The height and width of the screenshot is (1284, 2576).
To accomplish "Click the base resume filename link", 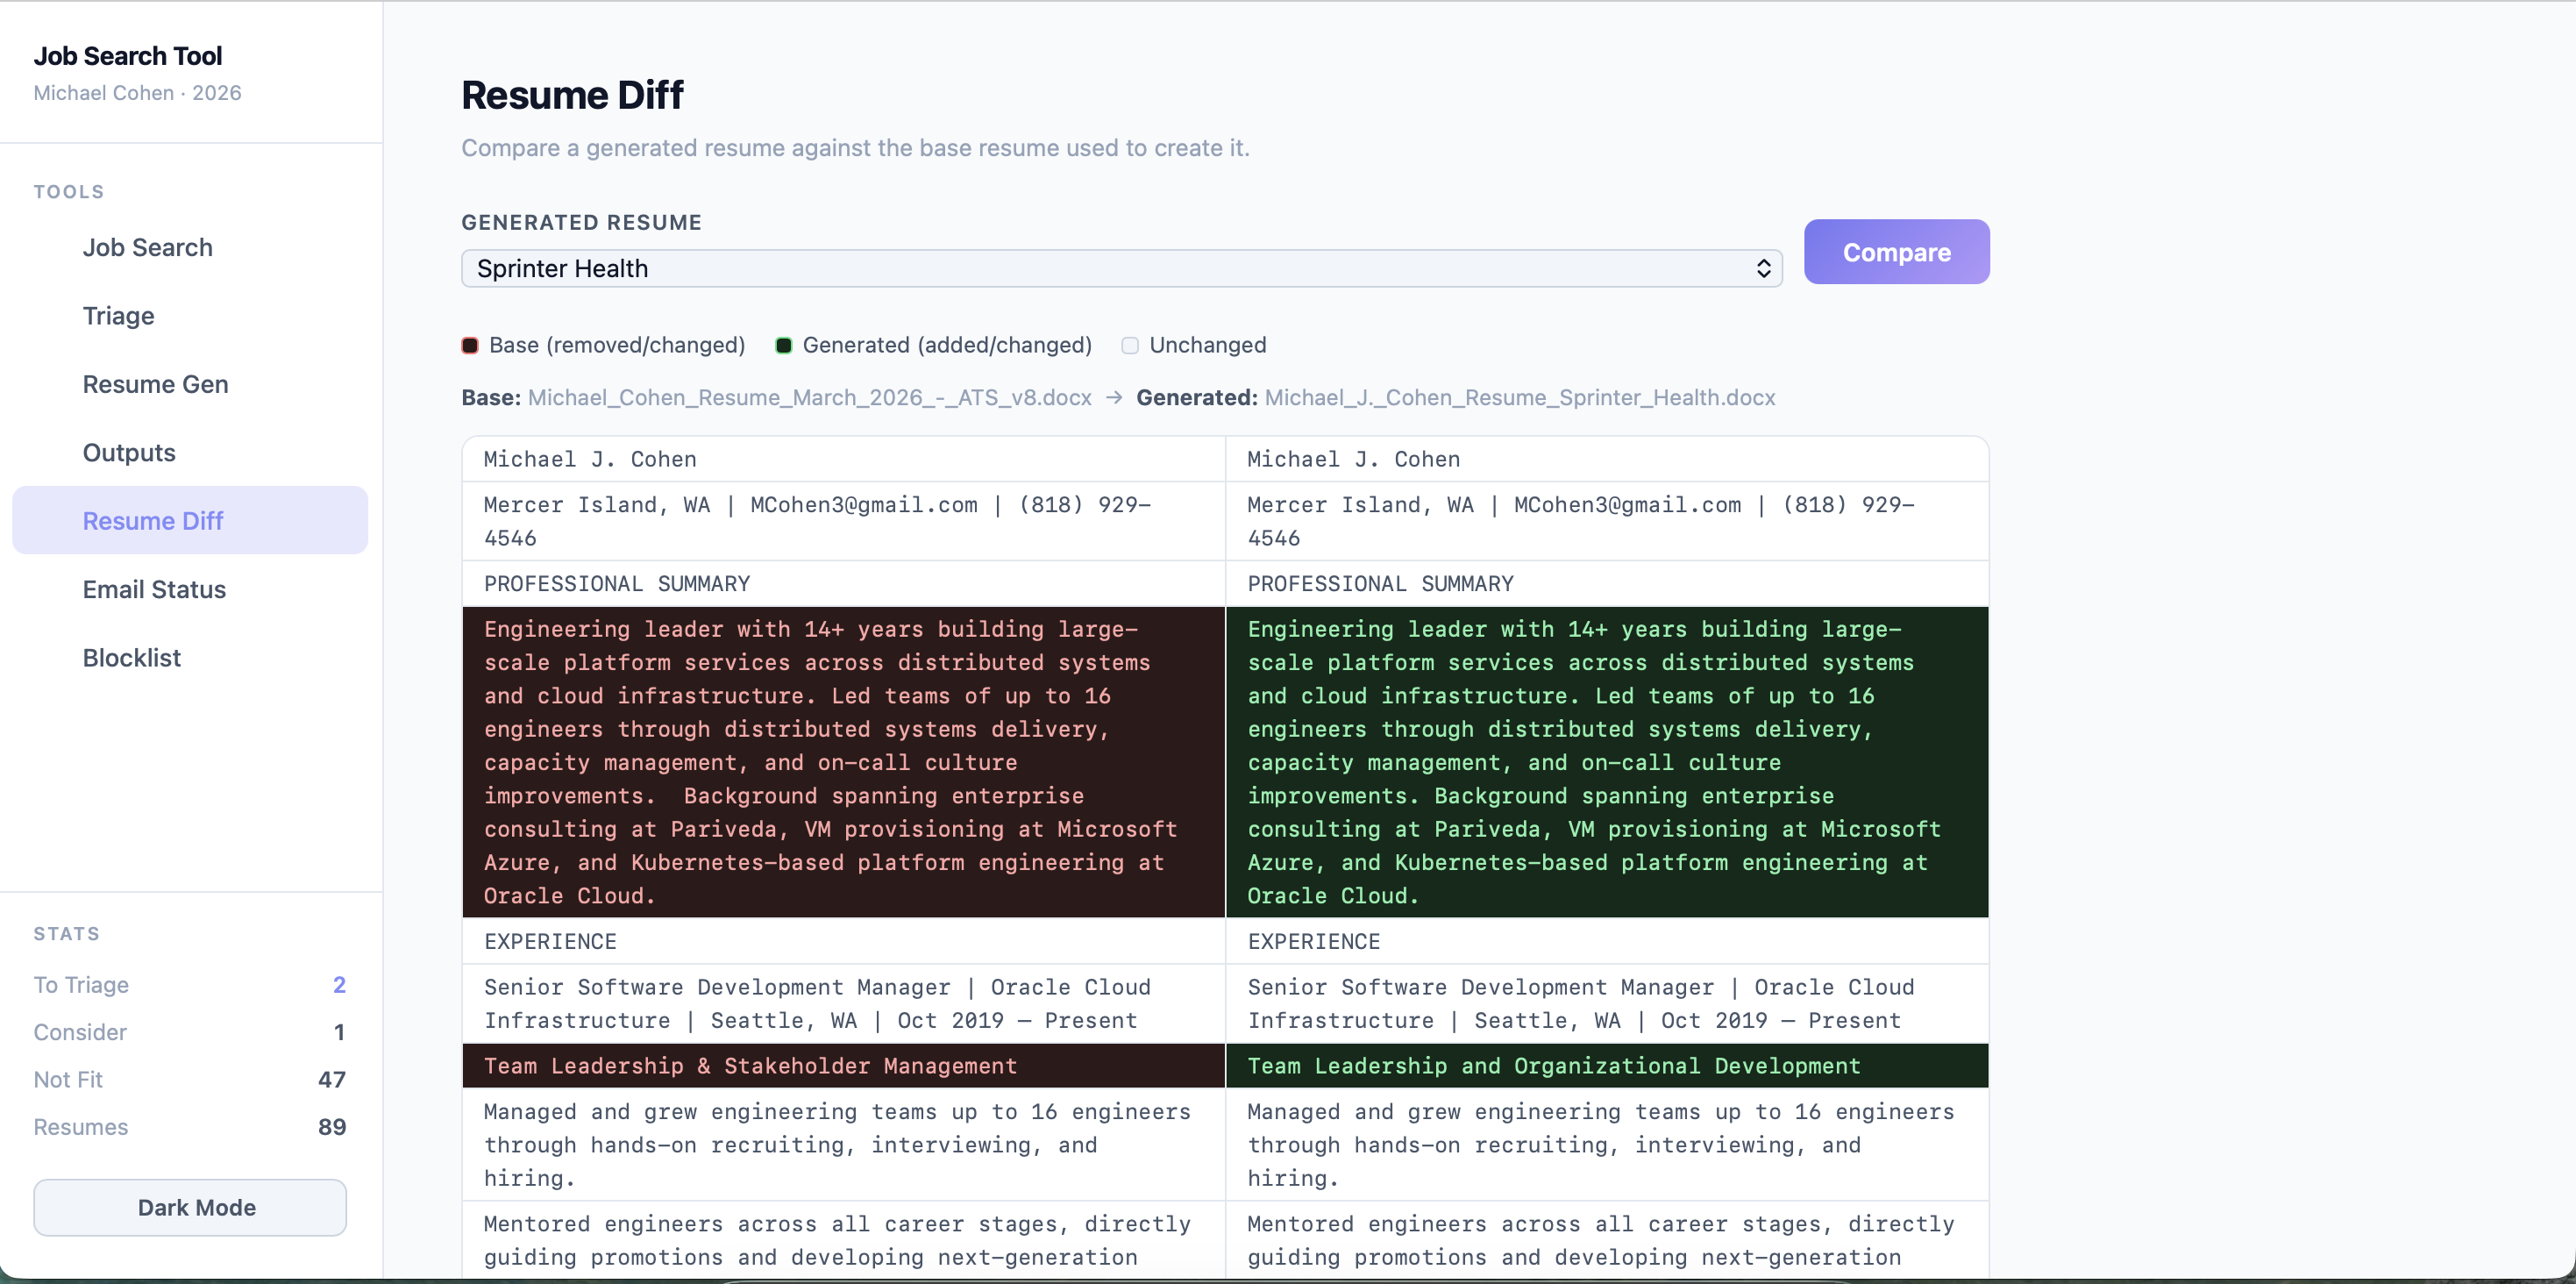I will pyautogui.click(x=809, y=397).
